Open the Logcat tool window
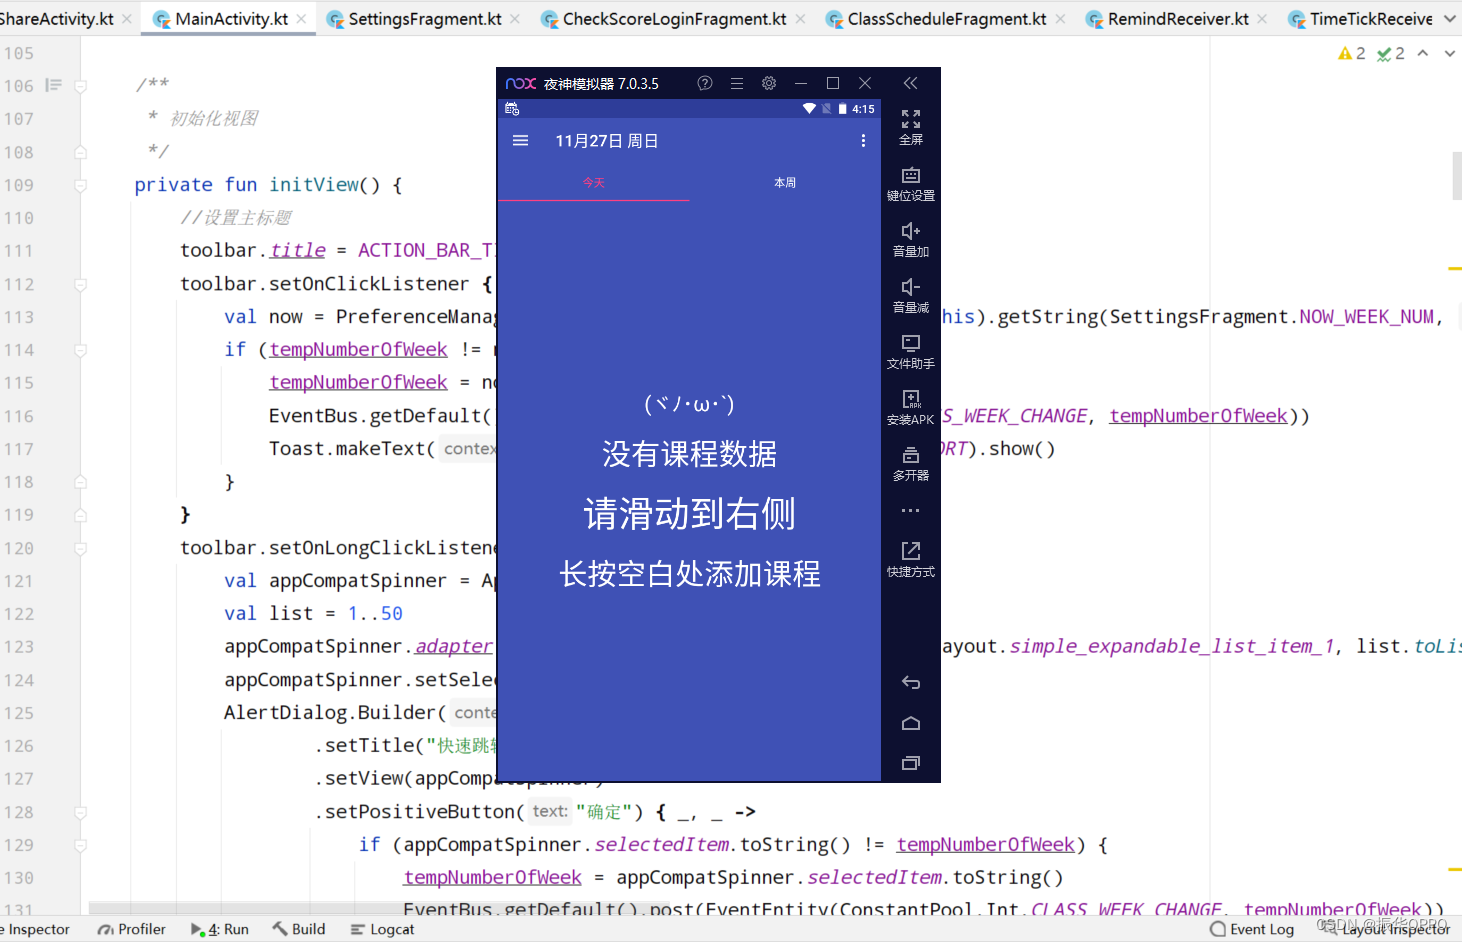Viewport: 1462px width, 942px height. (382, 929)
